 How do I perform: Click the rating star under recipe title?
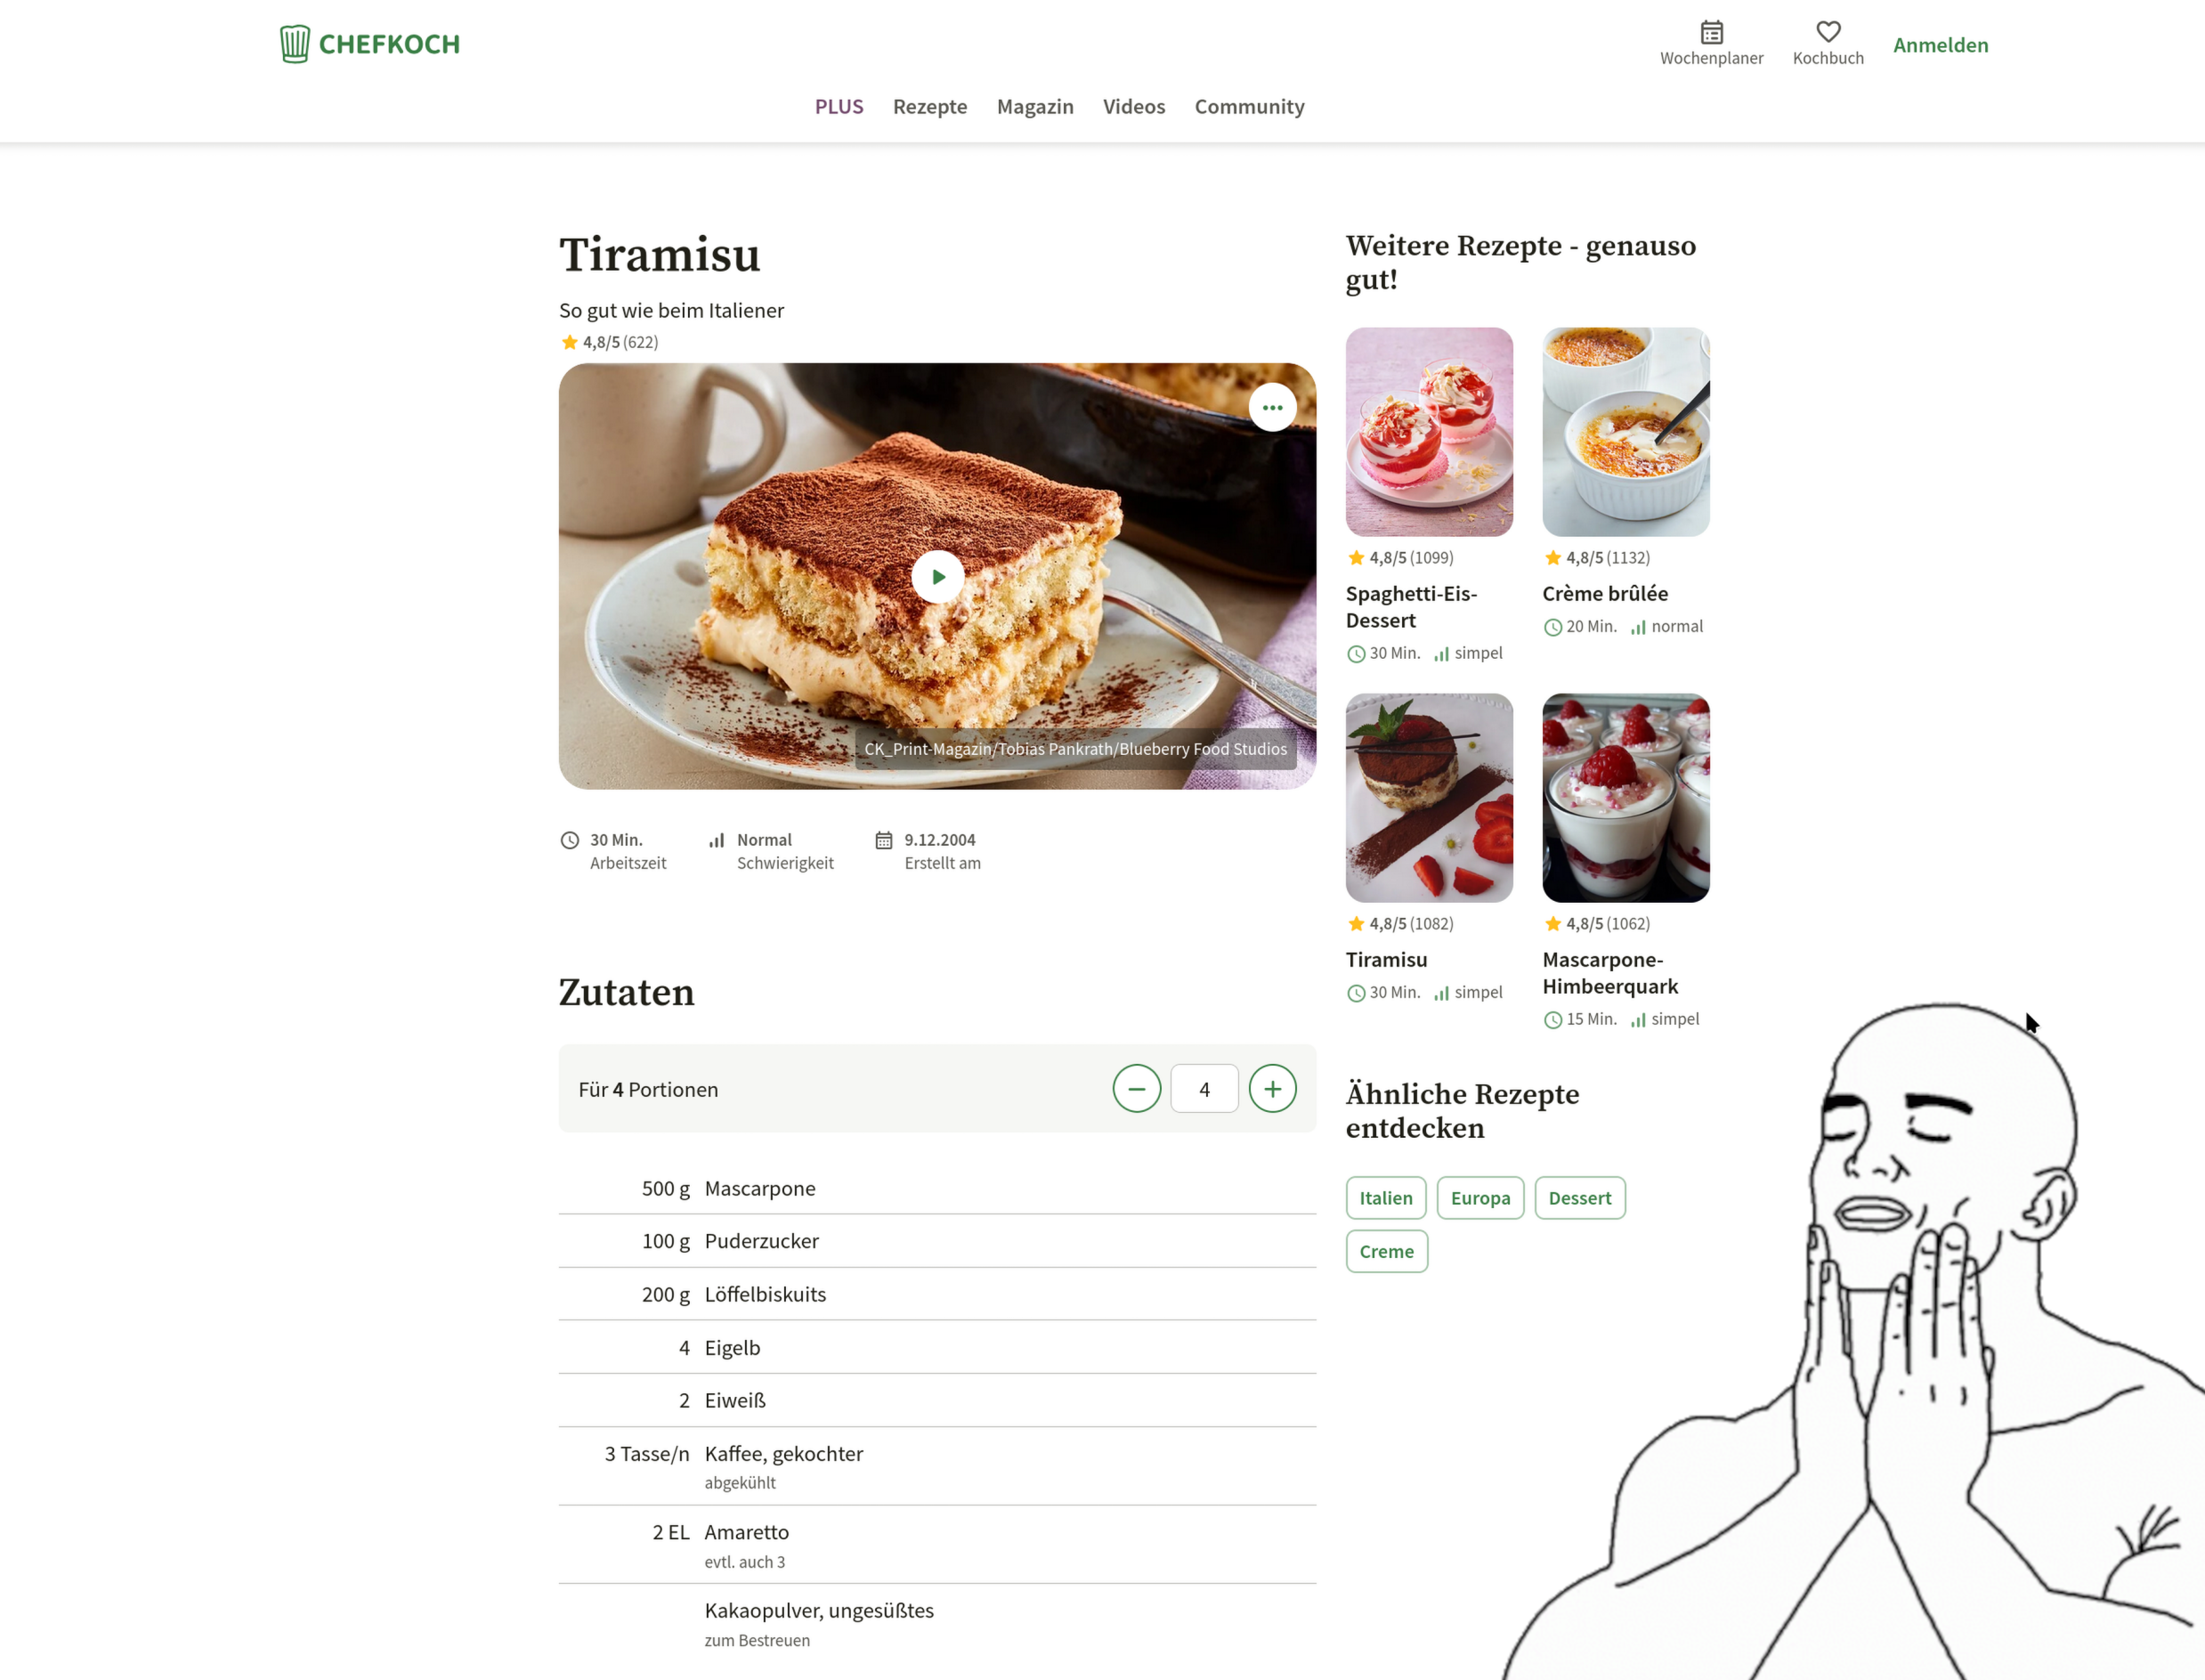pos(569,342)
